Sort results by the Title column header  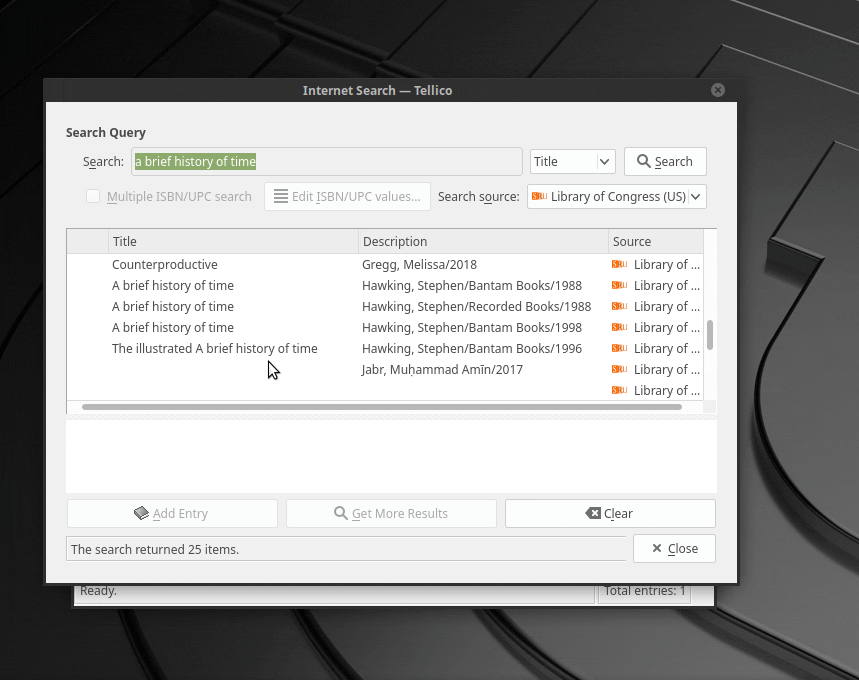click(233, 242)
